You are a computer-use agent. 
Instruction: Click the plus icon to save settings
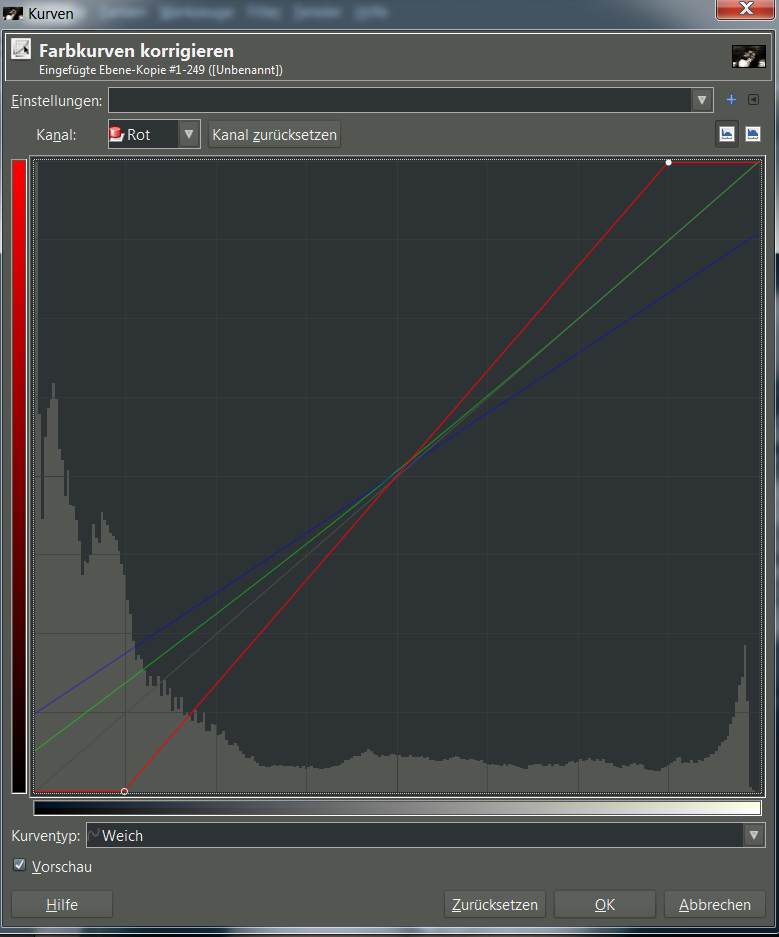tap(731, 100)
